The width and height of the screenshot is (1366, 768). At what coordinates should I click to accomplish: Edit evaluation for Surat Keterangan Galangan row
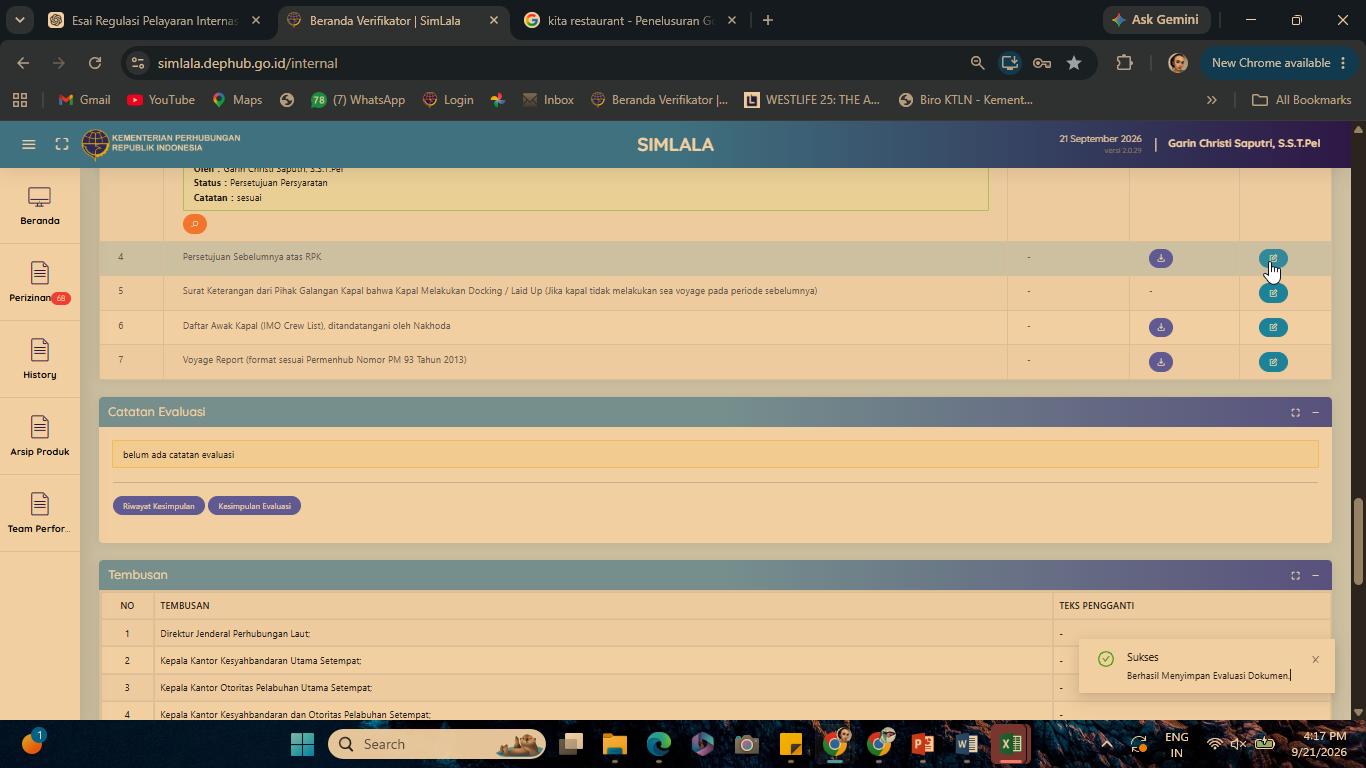click(1273, 293)
